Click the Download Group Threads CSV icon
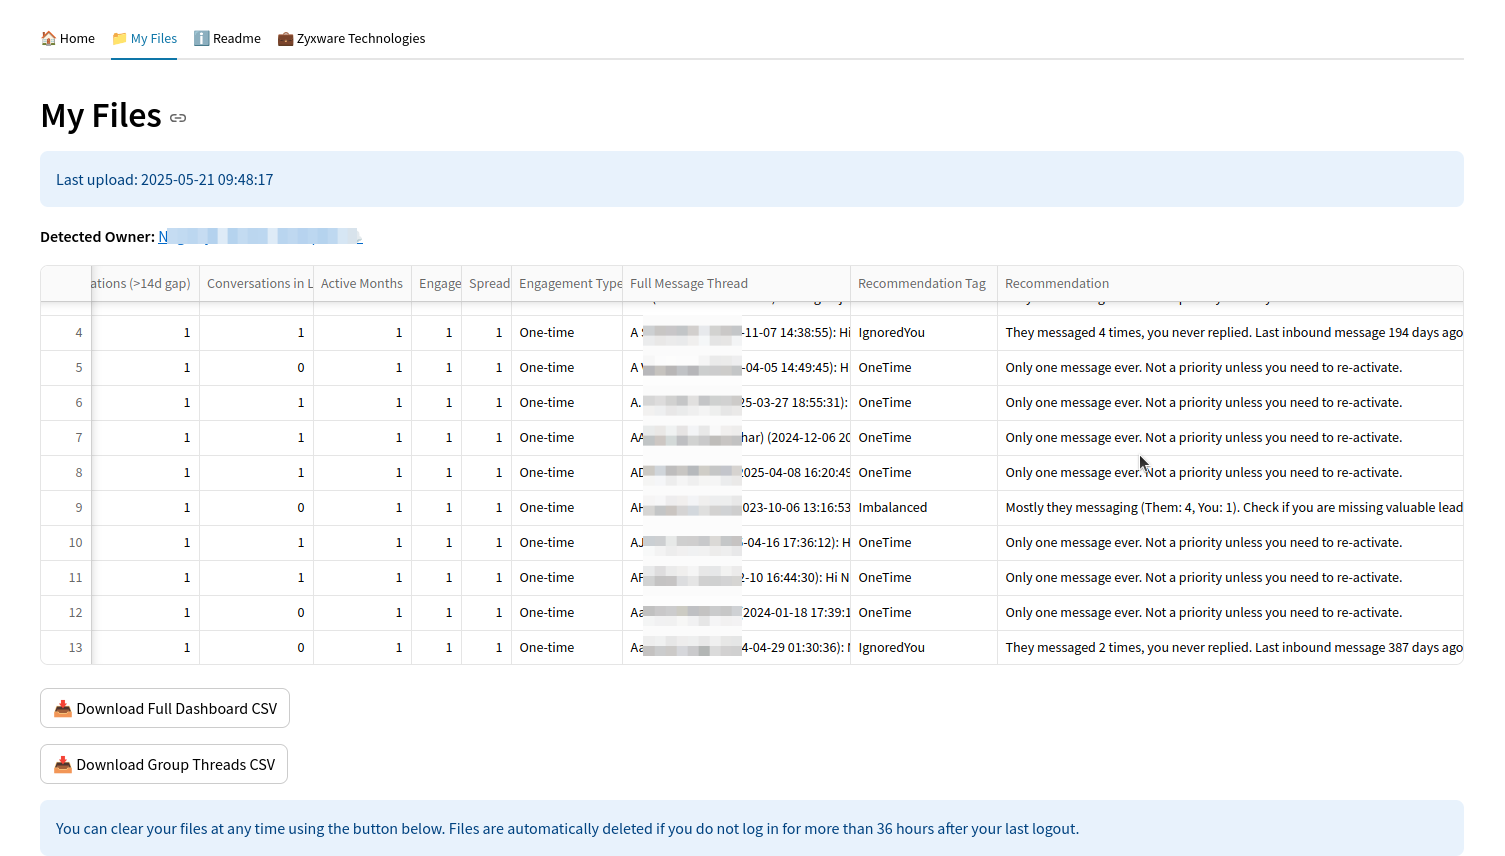 click(x=62, y=765)
